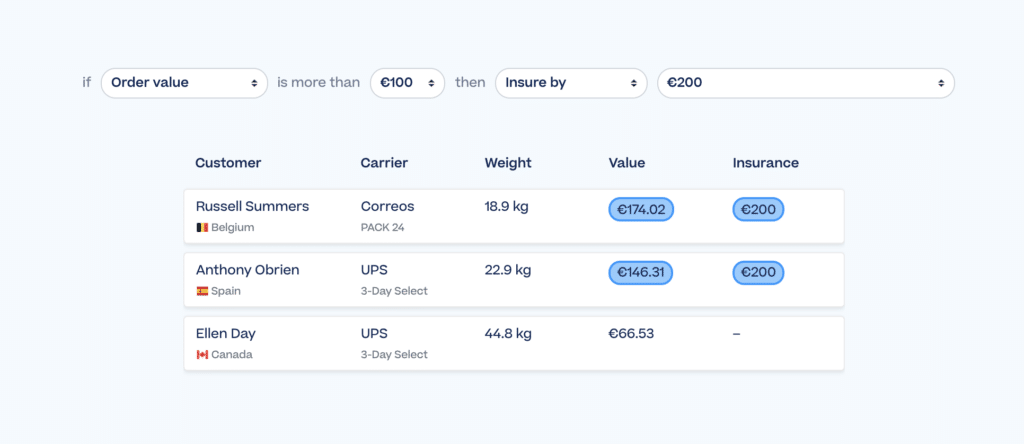The height and width of the screenshot is (444, 1024).
Task: Open the Russell Summers customer row
Action: pyautogui.click(x=514, y=216)
